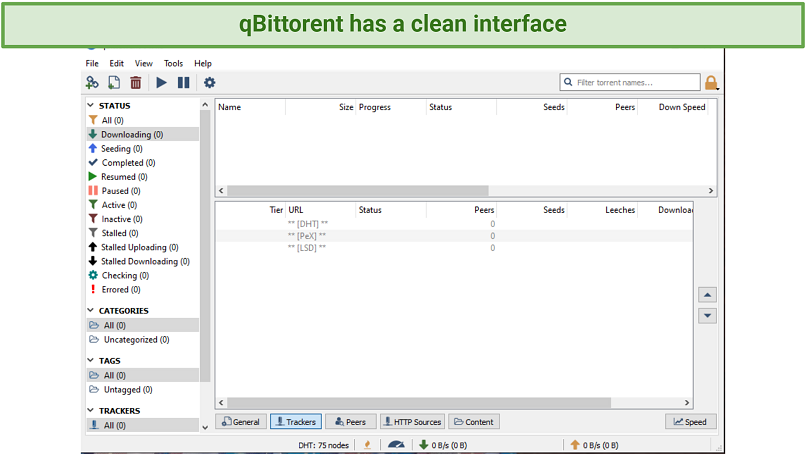Switch to the Content tab
Image resolution: width=806 pixels, height=456 pixels.
(474, 422)
